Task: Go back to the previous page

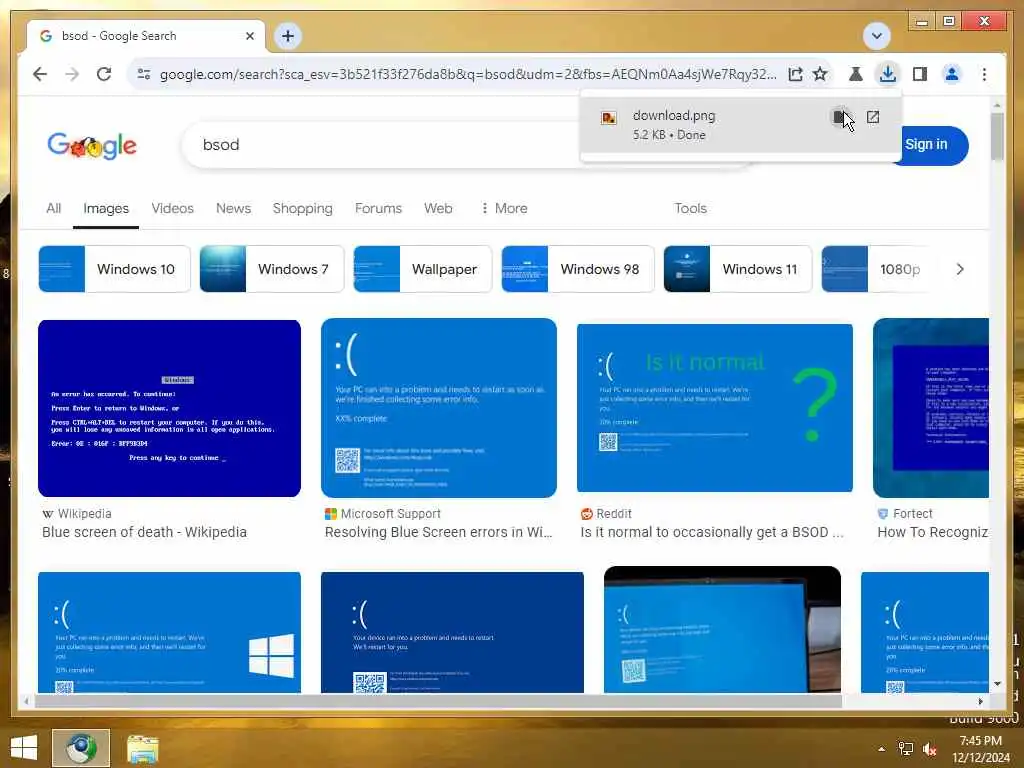Action: [x=40, y=74]
